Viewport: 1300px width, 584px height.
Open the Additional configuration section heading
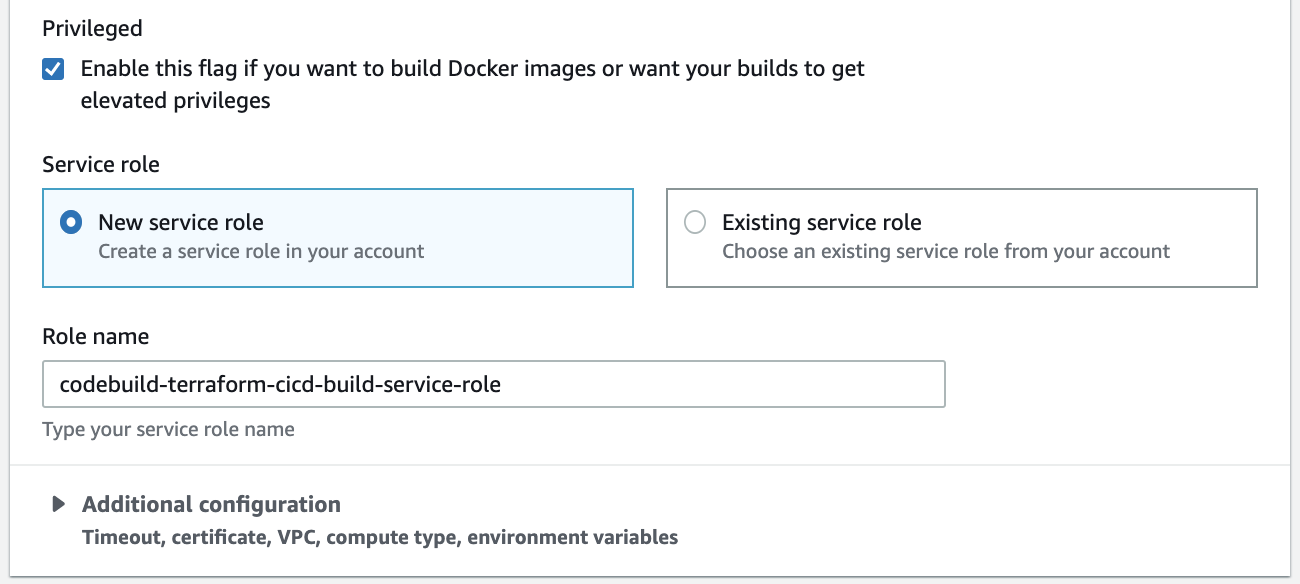(211, 504)
